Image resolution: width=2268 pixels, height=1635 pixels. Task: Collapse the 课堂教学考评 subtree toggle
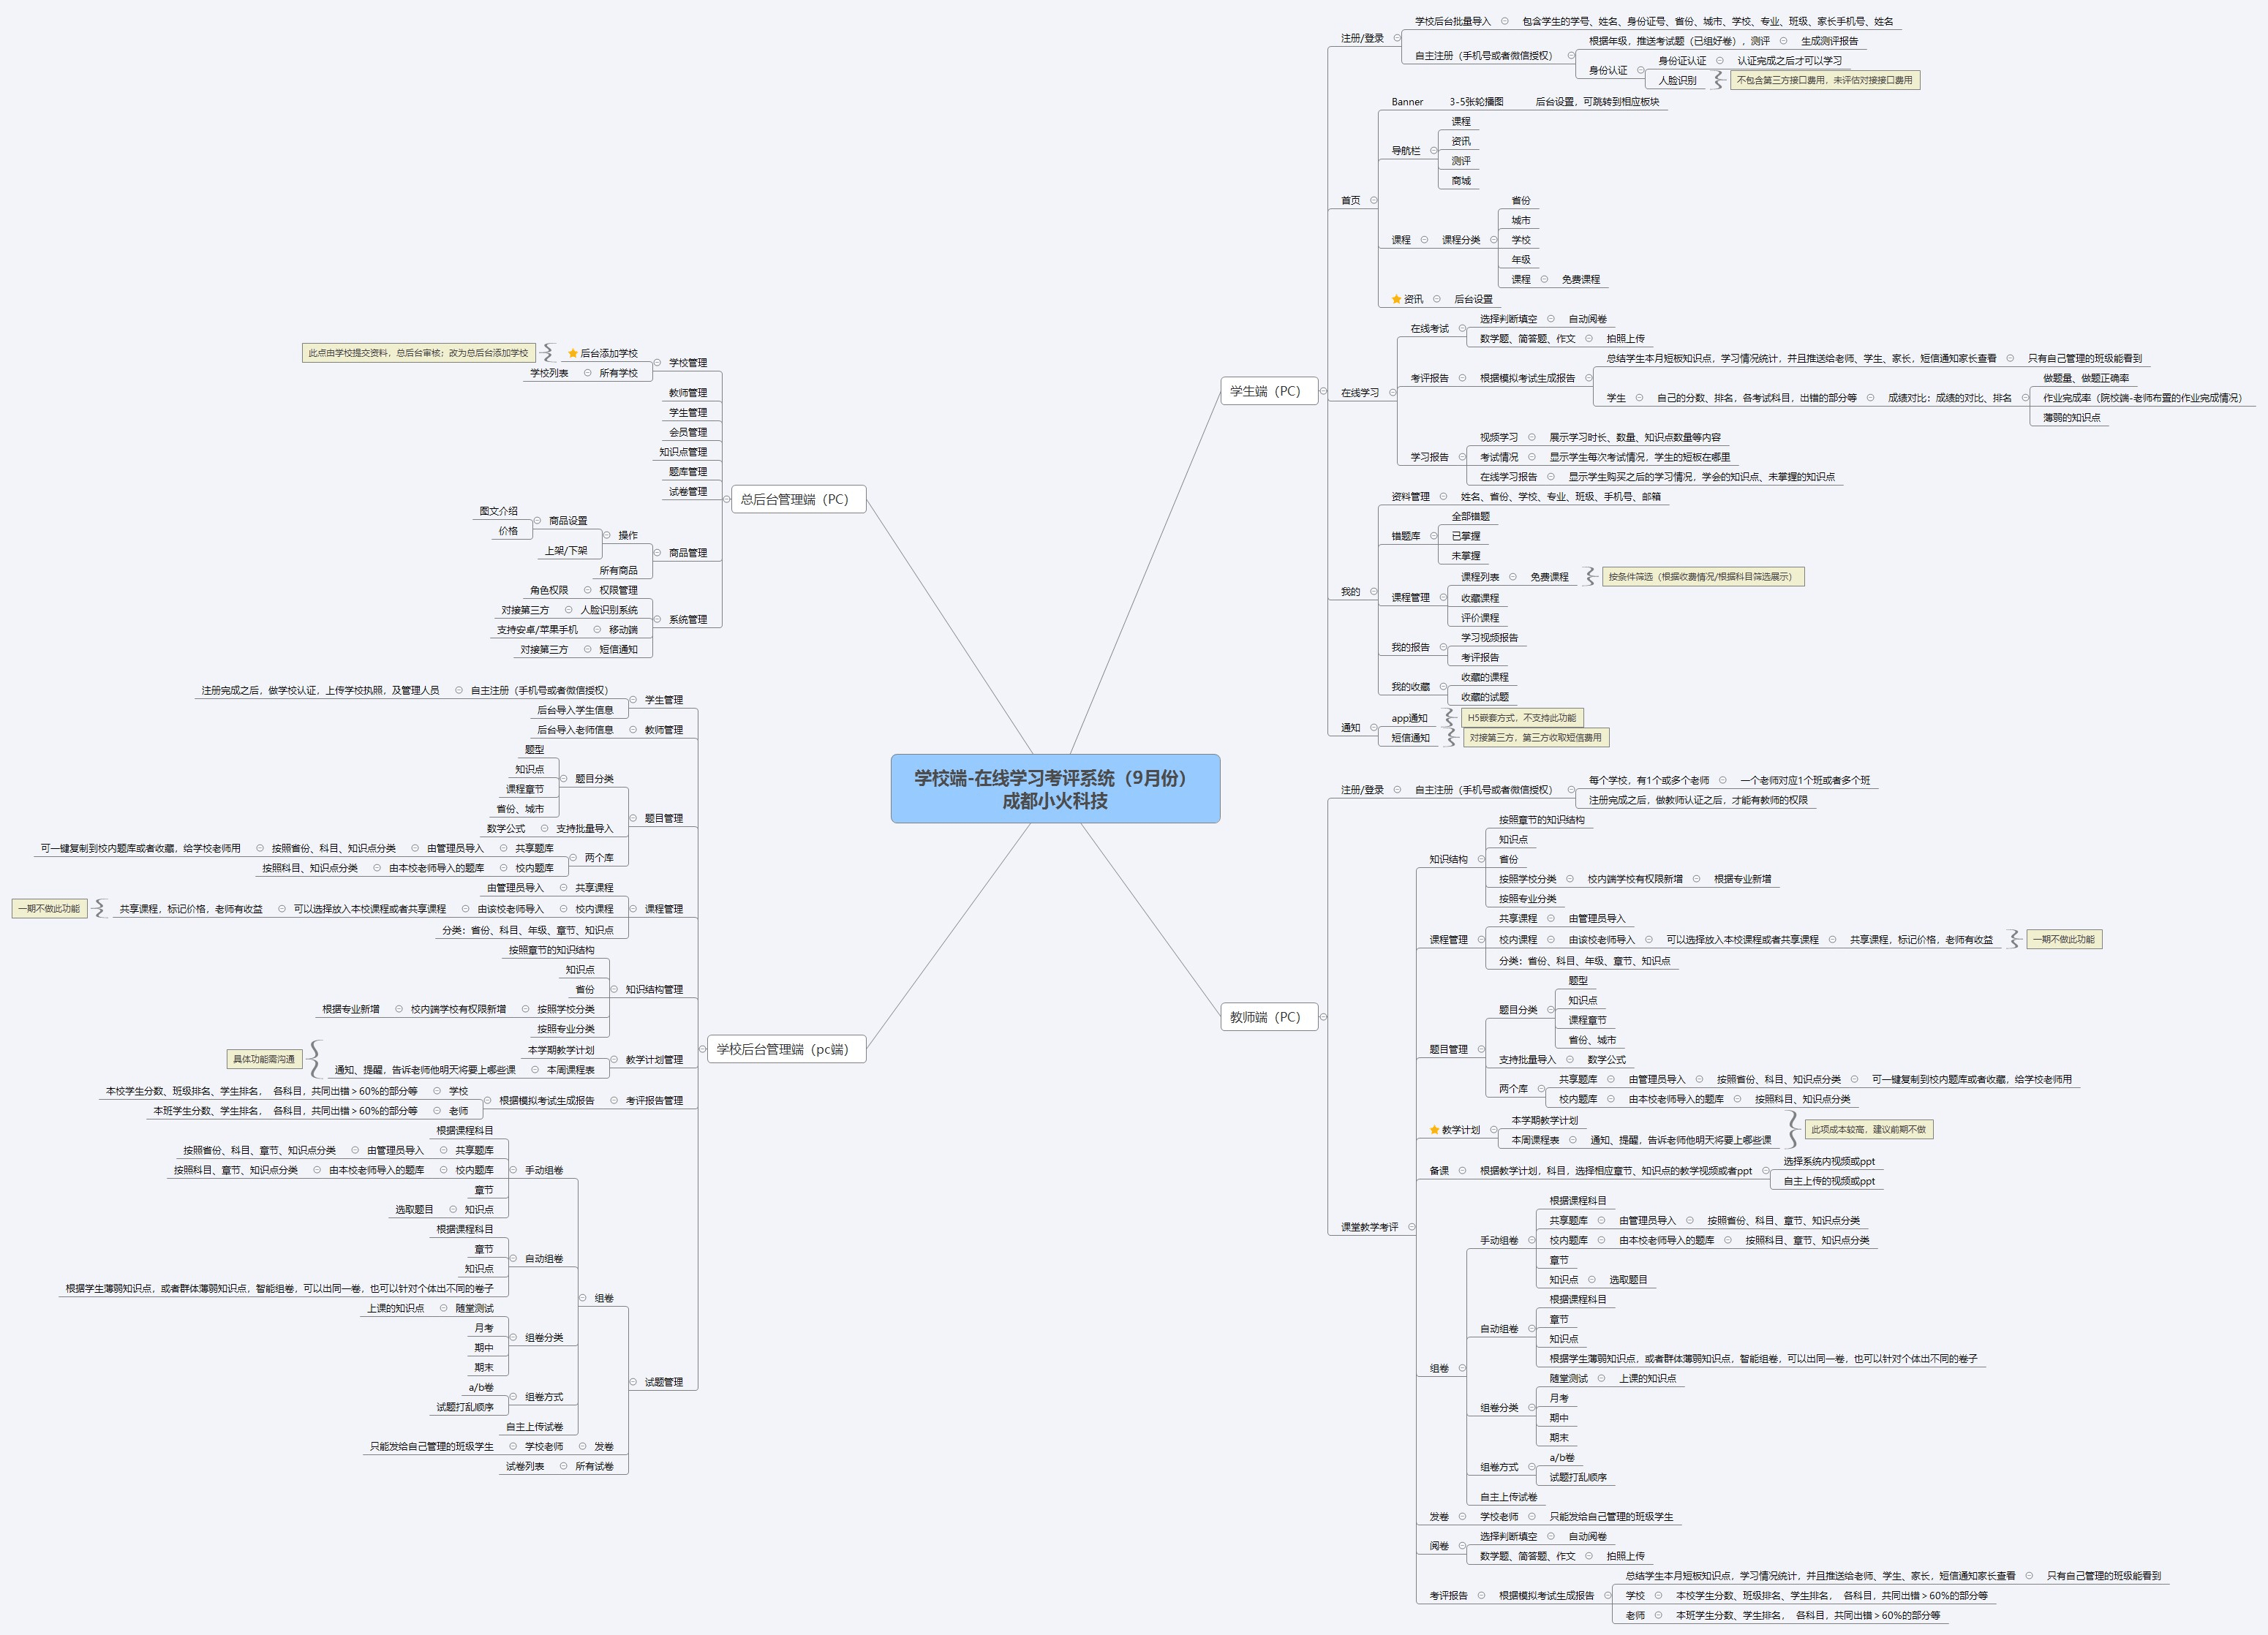(x=1412, y=1227)
